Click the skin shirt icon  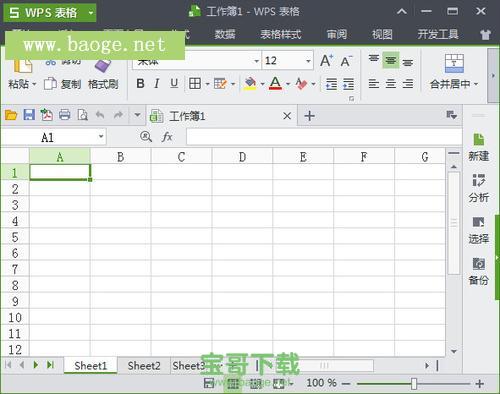[486, 34]
